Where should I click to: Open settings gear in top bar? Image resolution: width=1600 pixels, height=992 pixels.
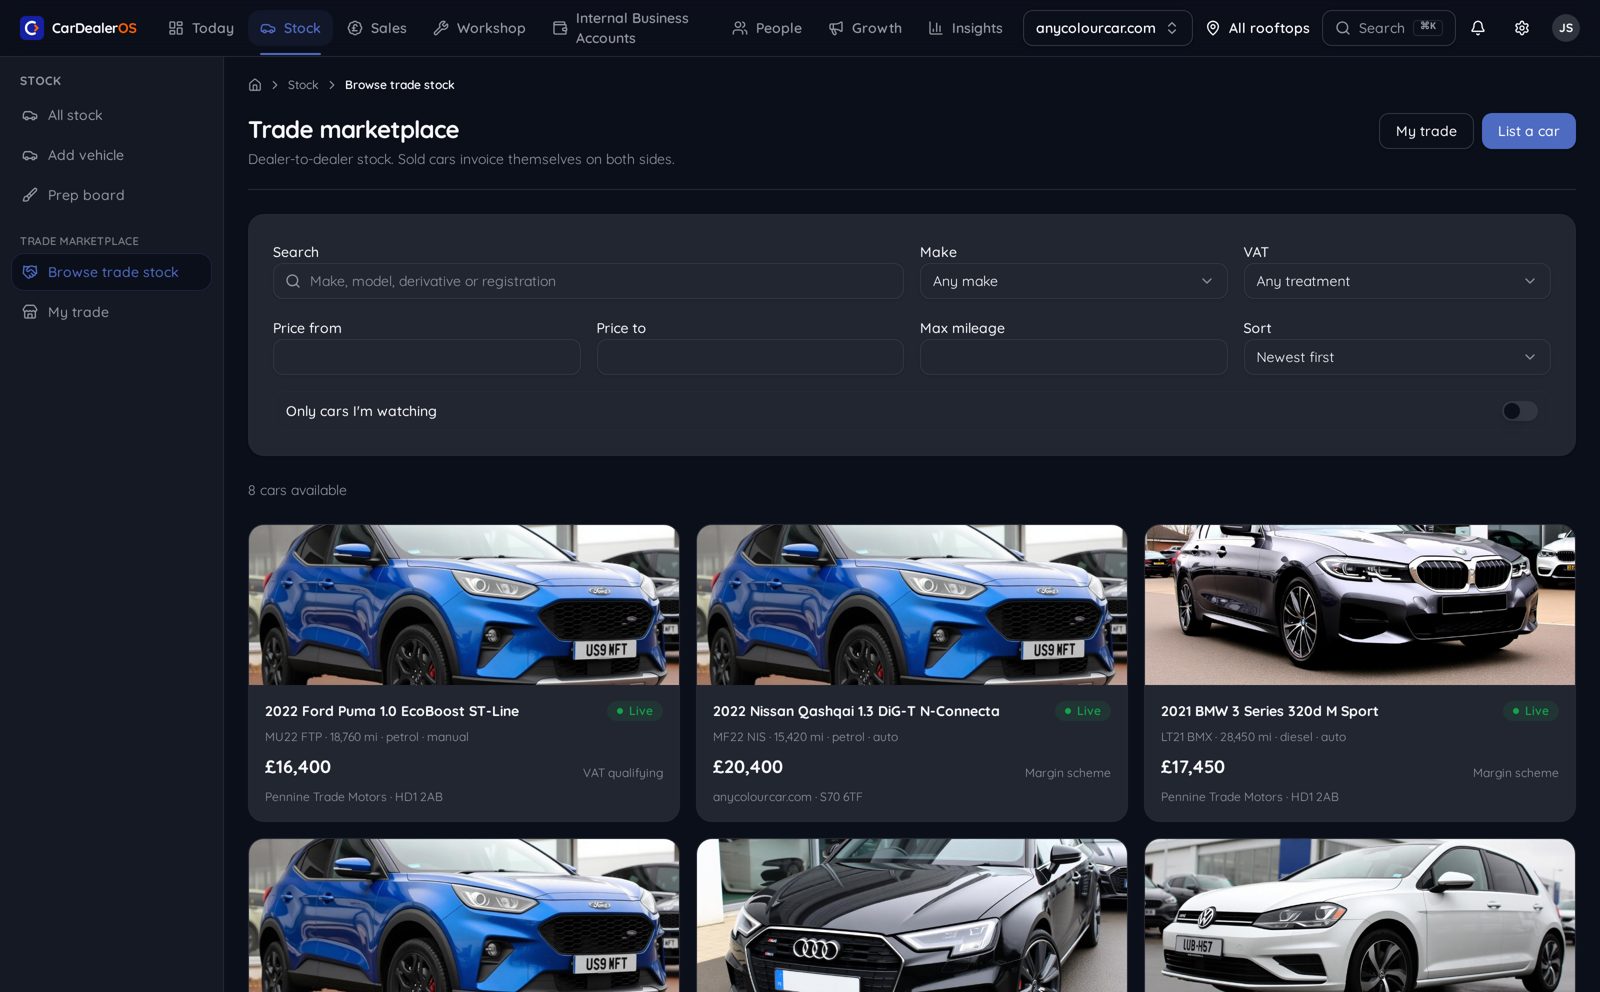(1521, 28)
